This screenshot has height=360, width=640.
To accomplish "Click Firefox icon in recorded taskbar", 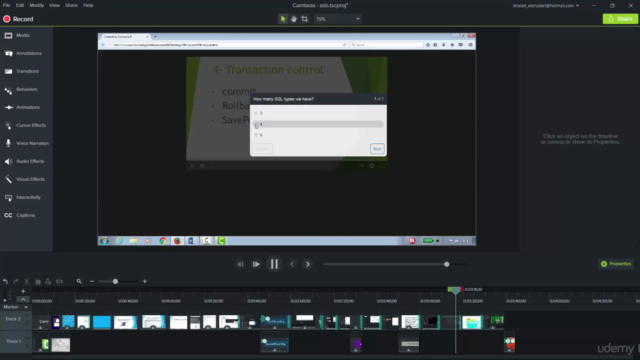I will pos(177,241).
